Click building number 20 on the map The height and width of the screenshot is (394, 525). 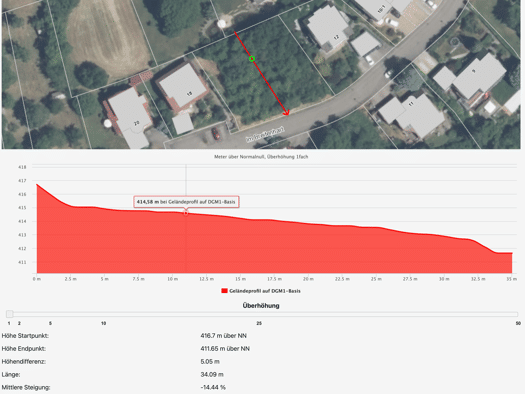click(x=137, y=123)
